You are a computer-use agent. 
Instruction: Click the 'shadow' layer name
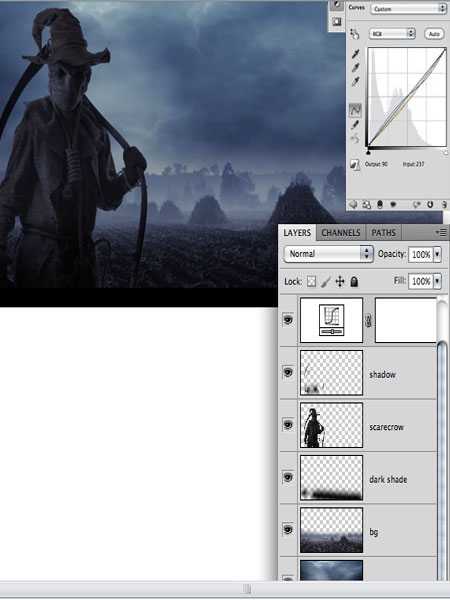point(382,375)
